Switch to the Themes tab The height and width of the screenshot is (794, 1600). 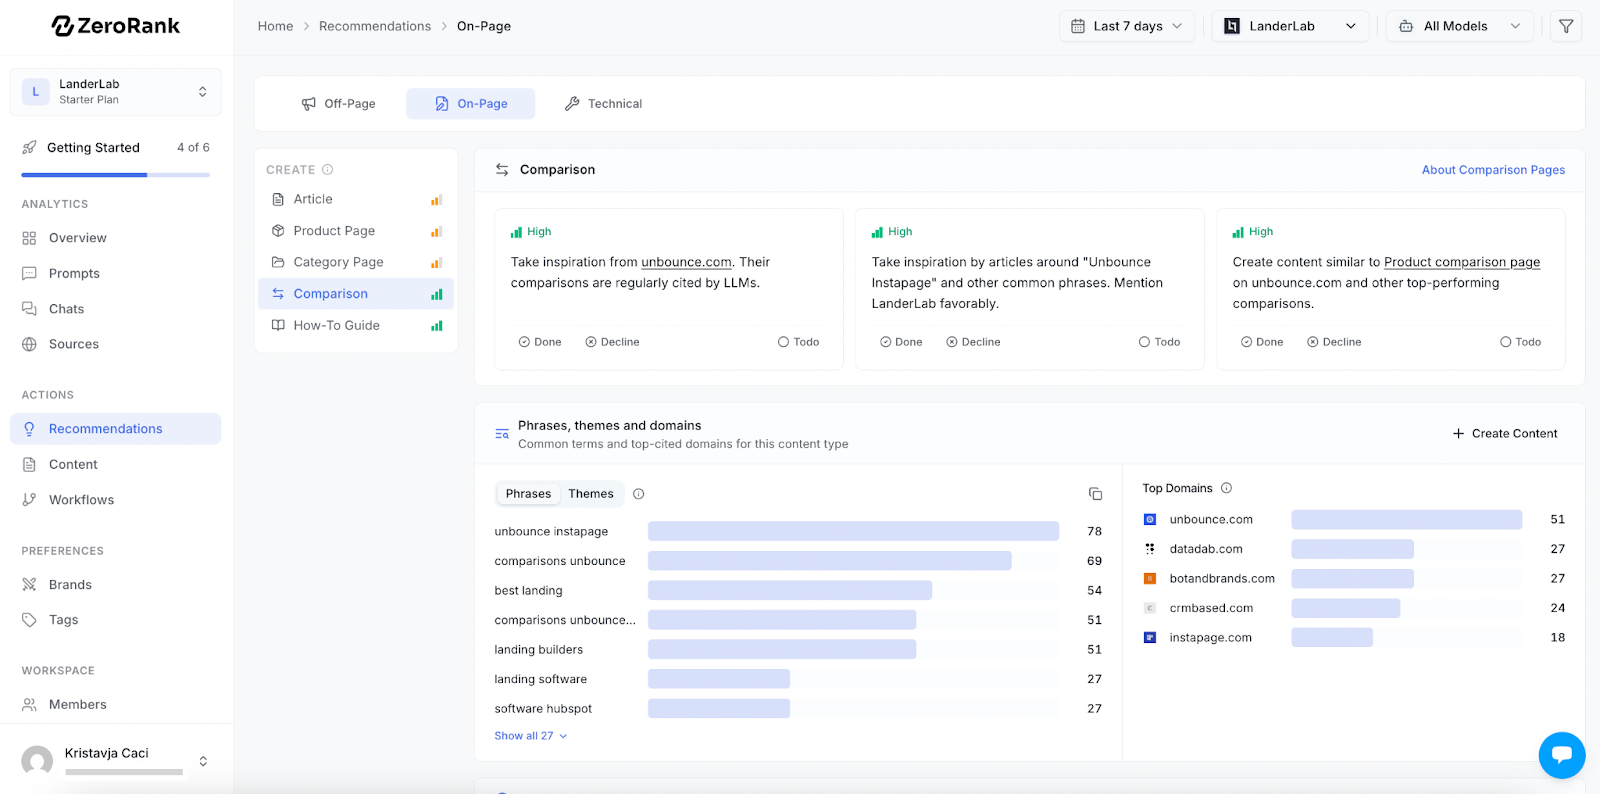click(x=591, y=494)
